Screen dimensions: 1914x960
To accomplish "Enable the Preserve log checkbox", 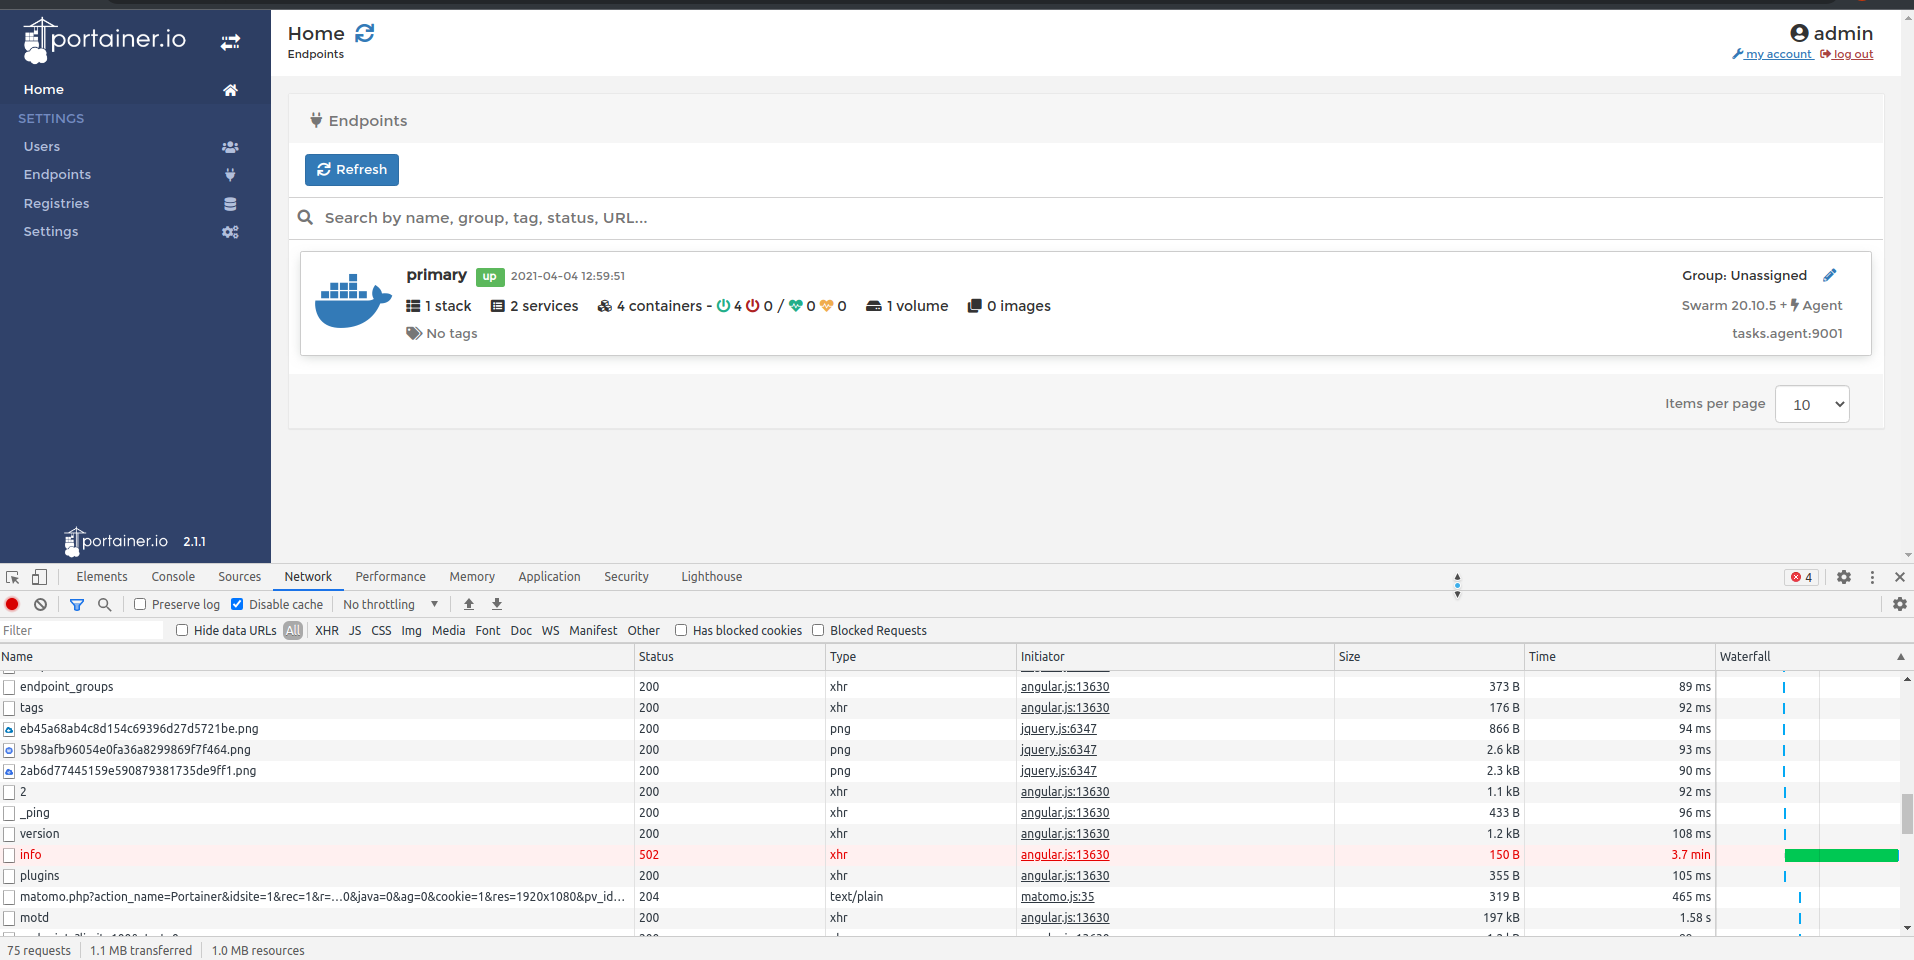I will coord(140,604).
